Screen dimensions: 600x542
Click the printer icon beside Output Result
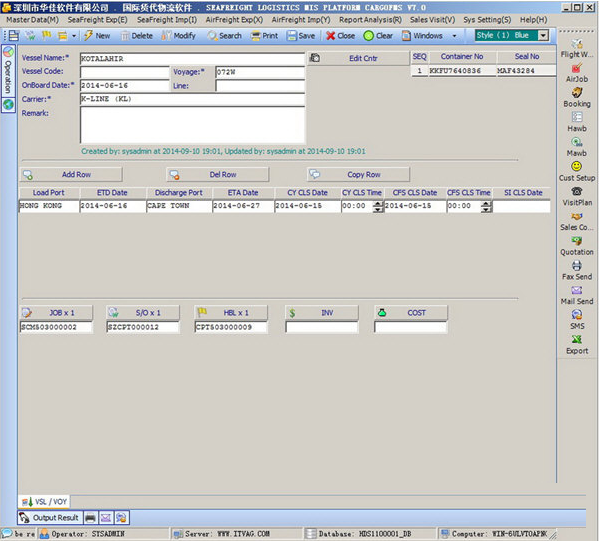91,518
